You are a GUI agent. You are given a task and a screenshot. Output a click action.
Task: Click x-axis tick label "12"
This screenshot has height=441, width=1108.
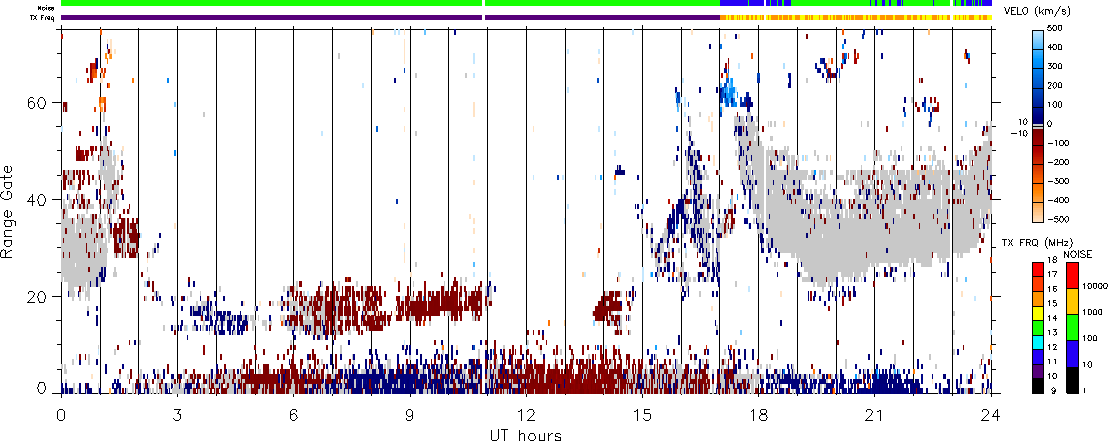[x=526, y=416]
